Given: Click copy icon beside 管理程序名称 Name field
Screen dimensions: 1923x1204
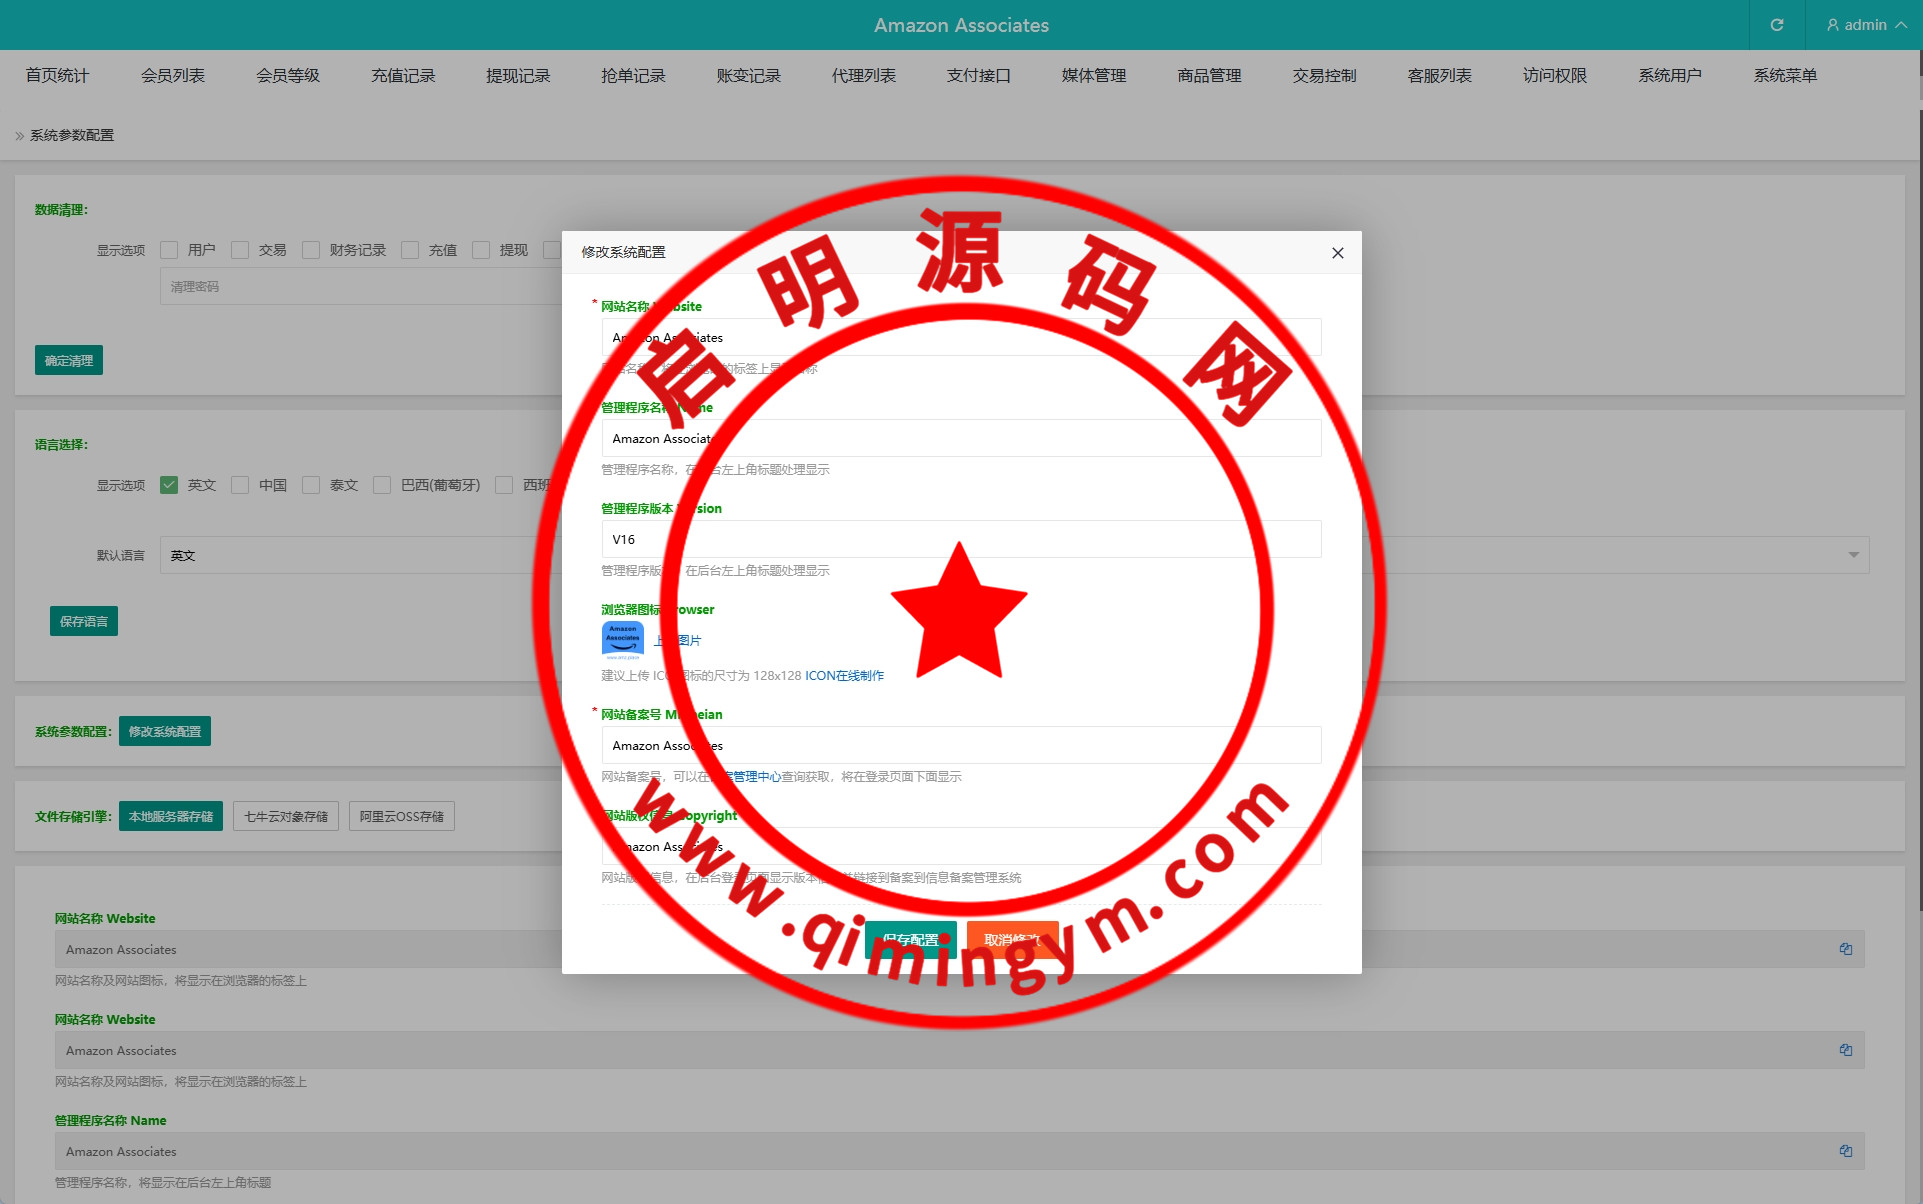Looking at the screenshot, I should (x=1845, y=1151).
